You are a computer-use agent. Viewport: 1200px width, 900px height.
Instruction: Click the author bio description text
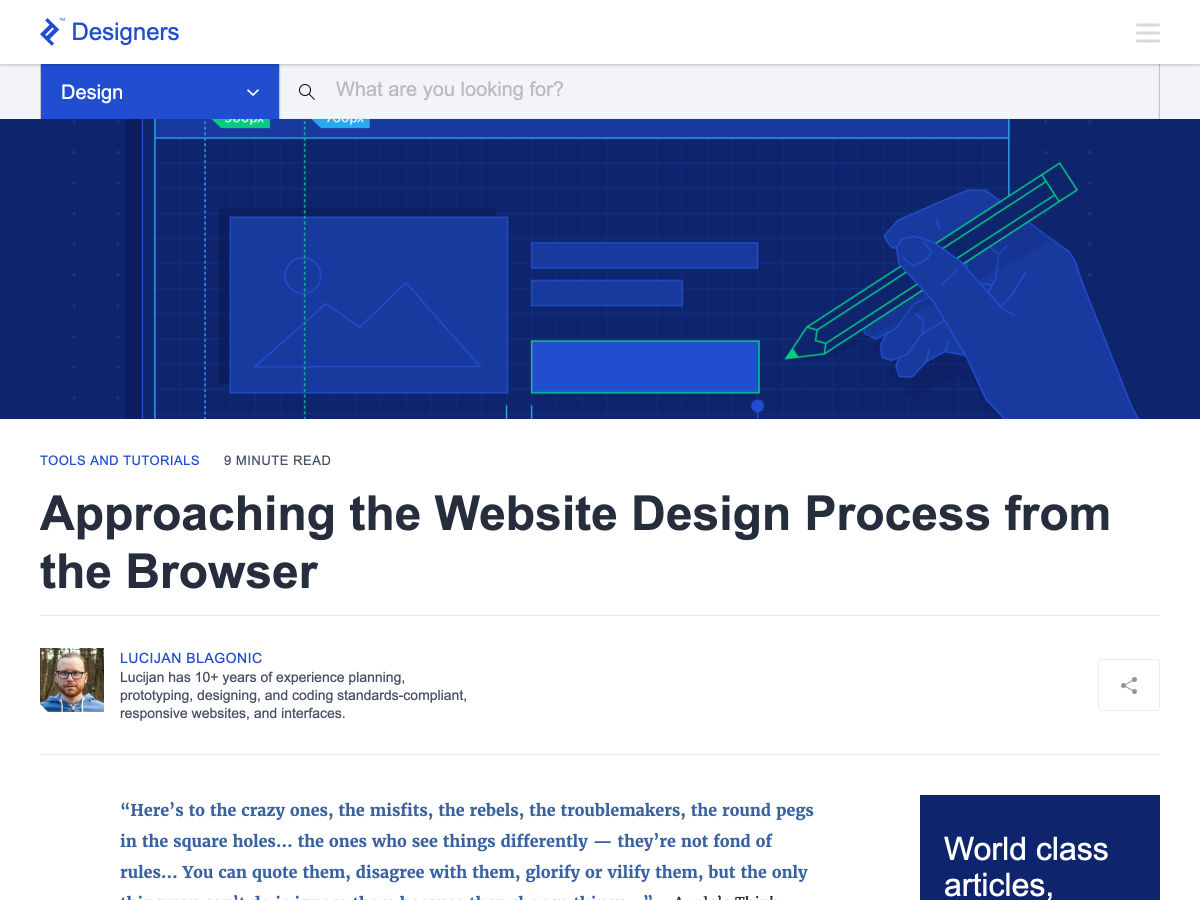[x=293, y=695]
